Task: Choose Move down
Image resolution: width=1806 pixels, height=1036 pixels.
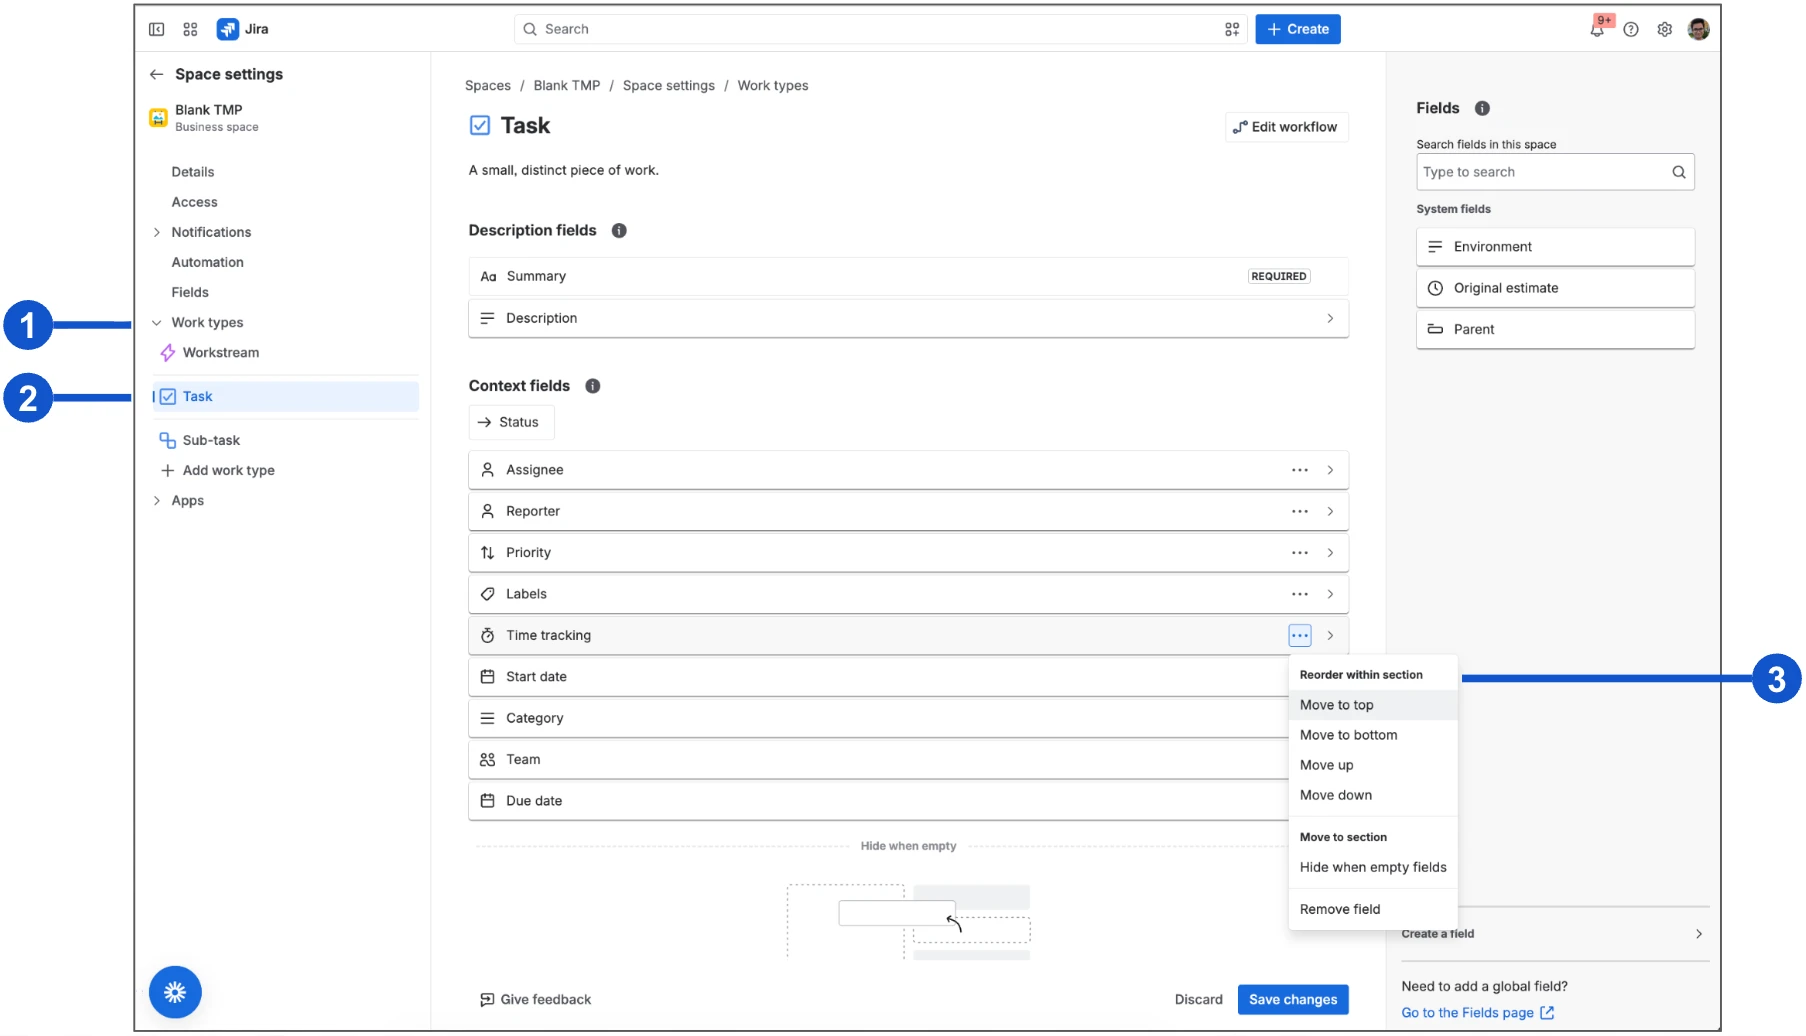Action: pyautogui.click(x=1373, y=795)
